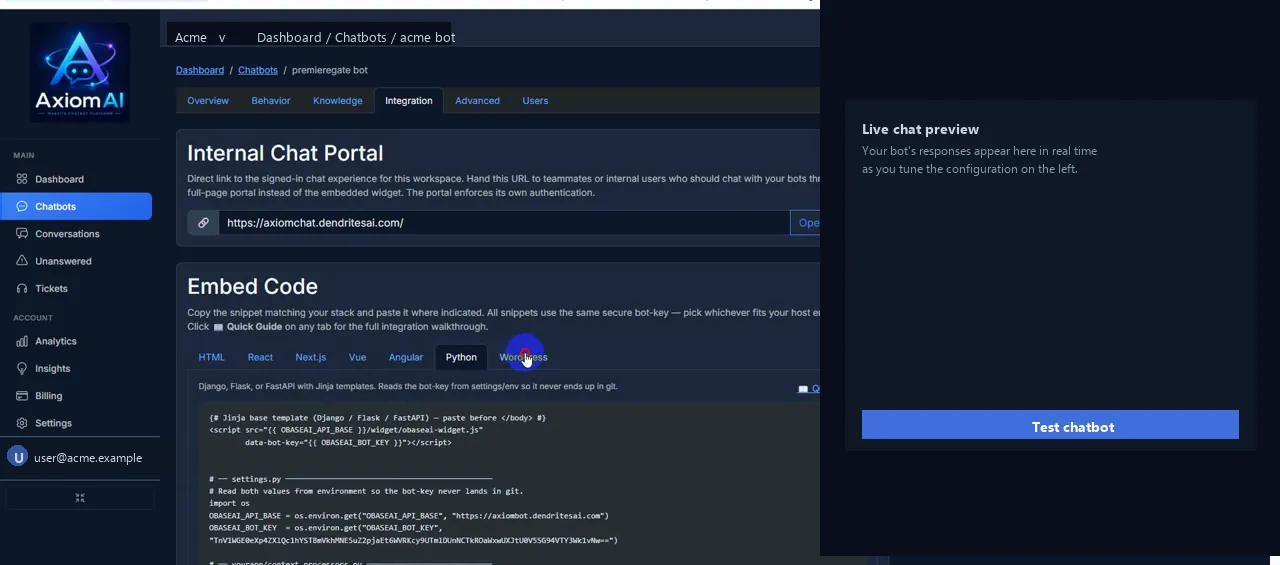Open Conversations label in sidebar menu

tap(67, 234)
